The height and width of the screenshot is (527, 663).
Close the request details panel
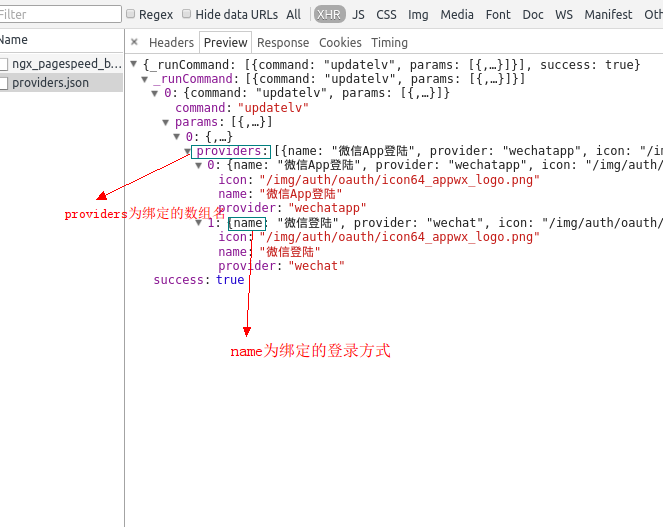click(x=135, y=43)
